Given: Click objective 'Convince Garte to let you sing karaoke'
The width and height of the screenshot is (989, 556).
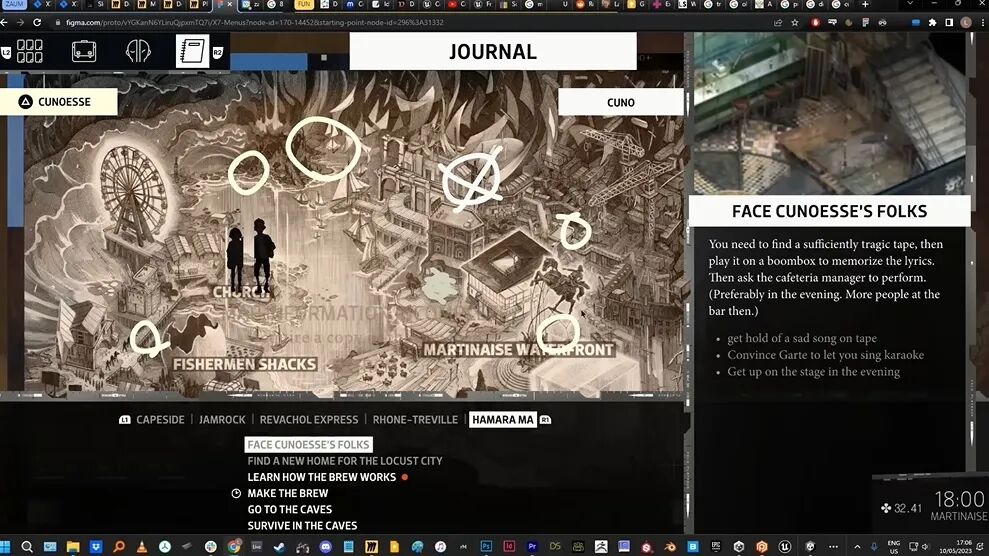Looking at the screenshot, I should [x=825, y=355].
